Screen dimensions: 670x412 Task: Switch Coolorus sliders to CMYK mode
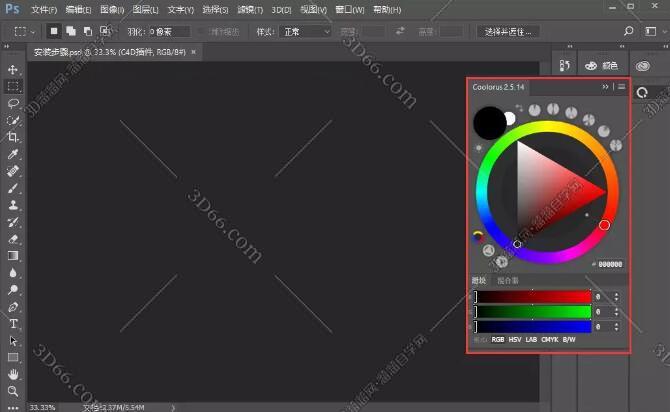tap(550, 339)
